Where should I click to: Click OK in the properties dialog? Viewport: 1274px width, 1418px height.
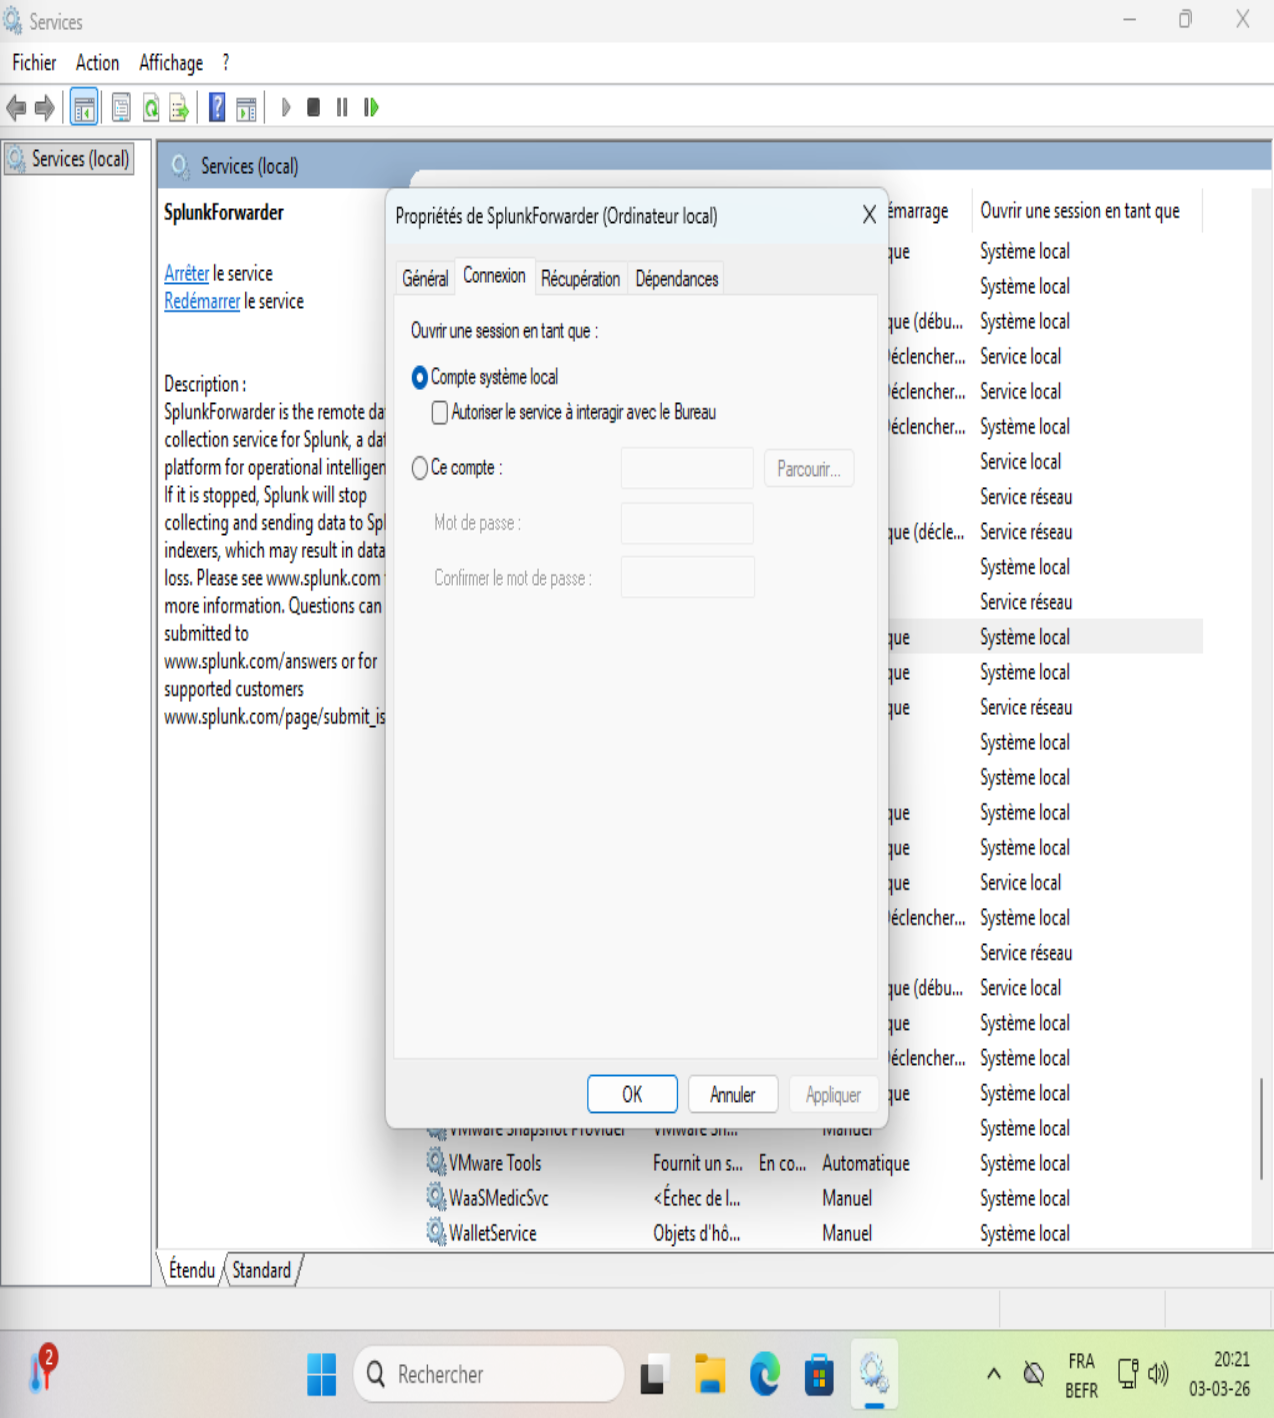(632, 1094)
